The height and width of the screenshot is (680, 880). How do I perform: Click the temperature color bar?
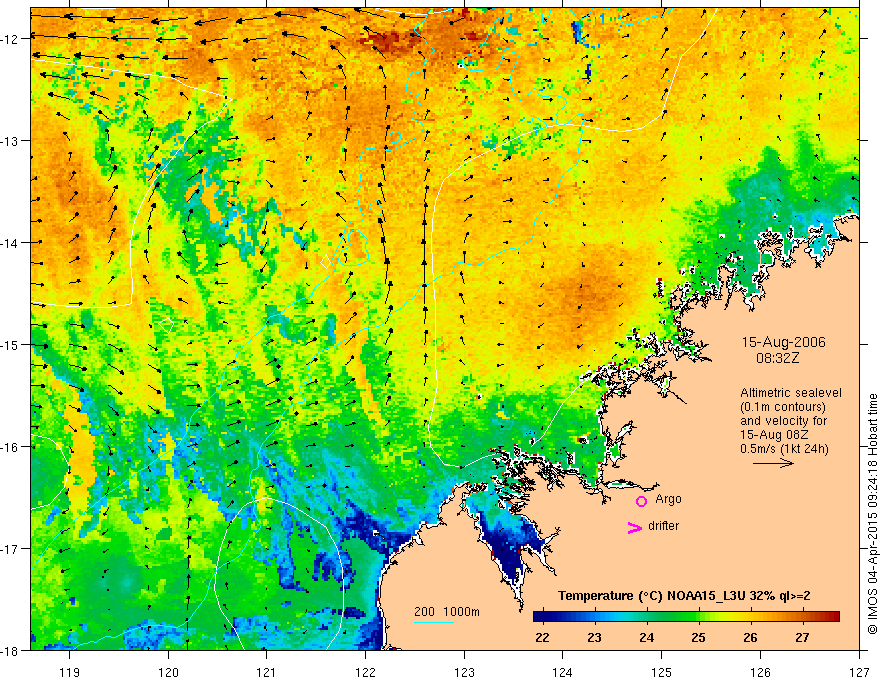[686, 617]
